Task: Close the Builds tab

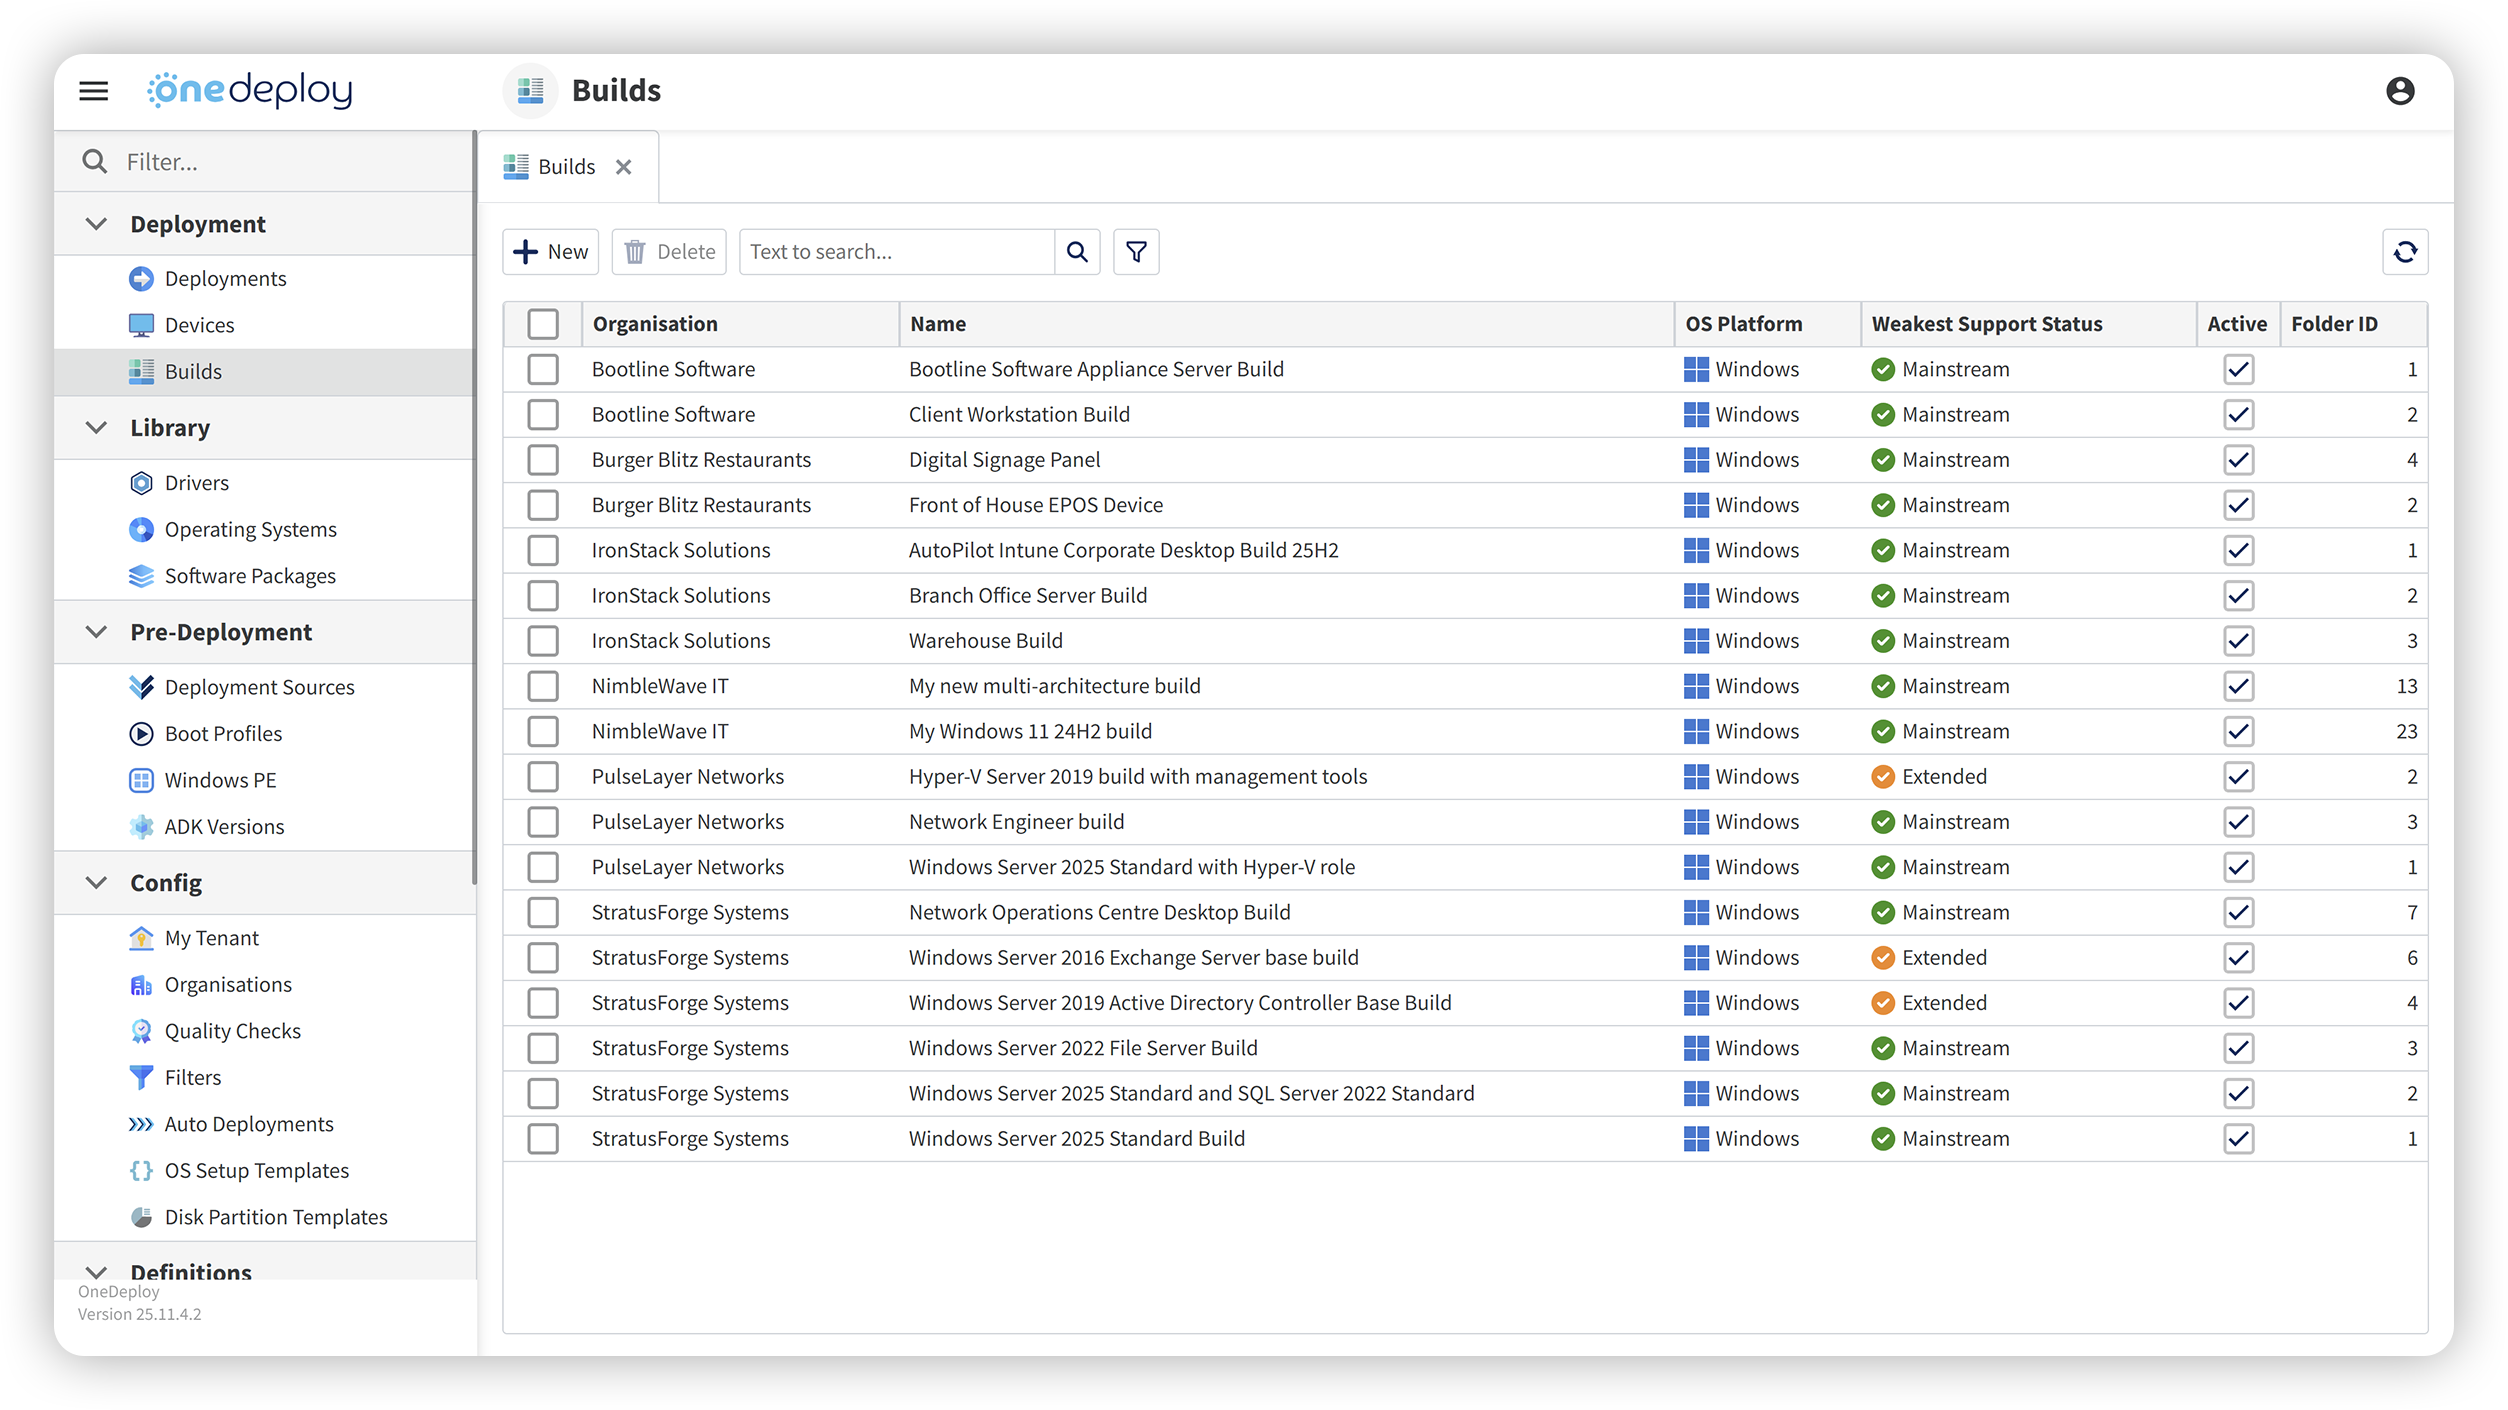Action: tap(624, 167)
